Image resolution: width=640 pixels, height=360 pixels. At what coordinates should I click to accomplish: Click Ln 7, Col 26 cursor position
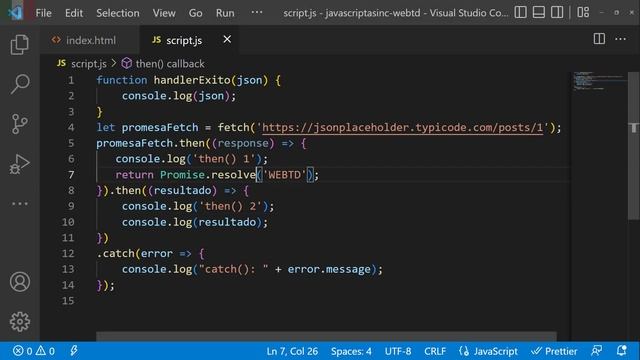coord(292,351)
